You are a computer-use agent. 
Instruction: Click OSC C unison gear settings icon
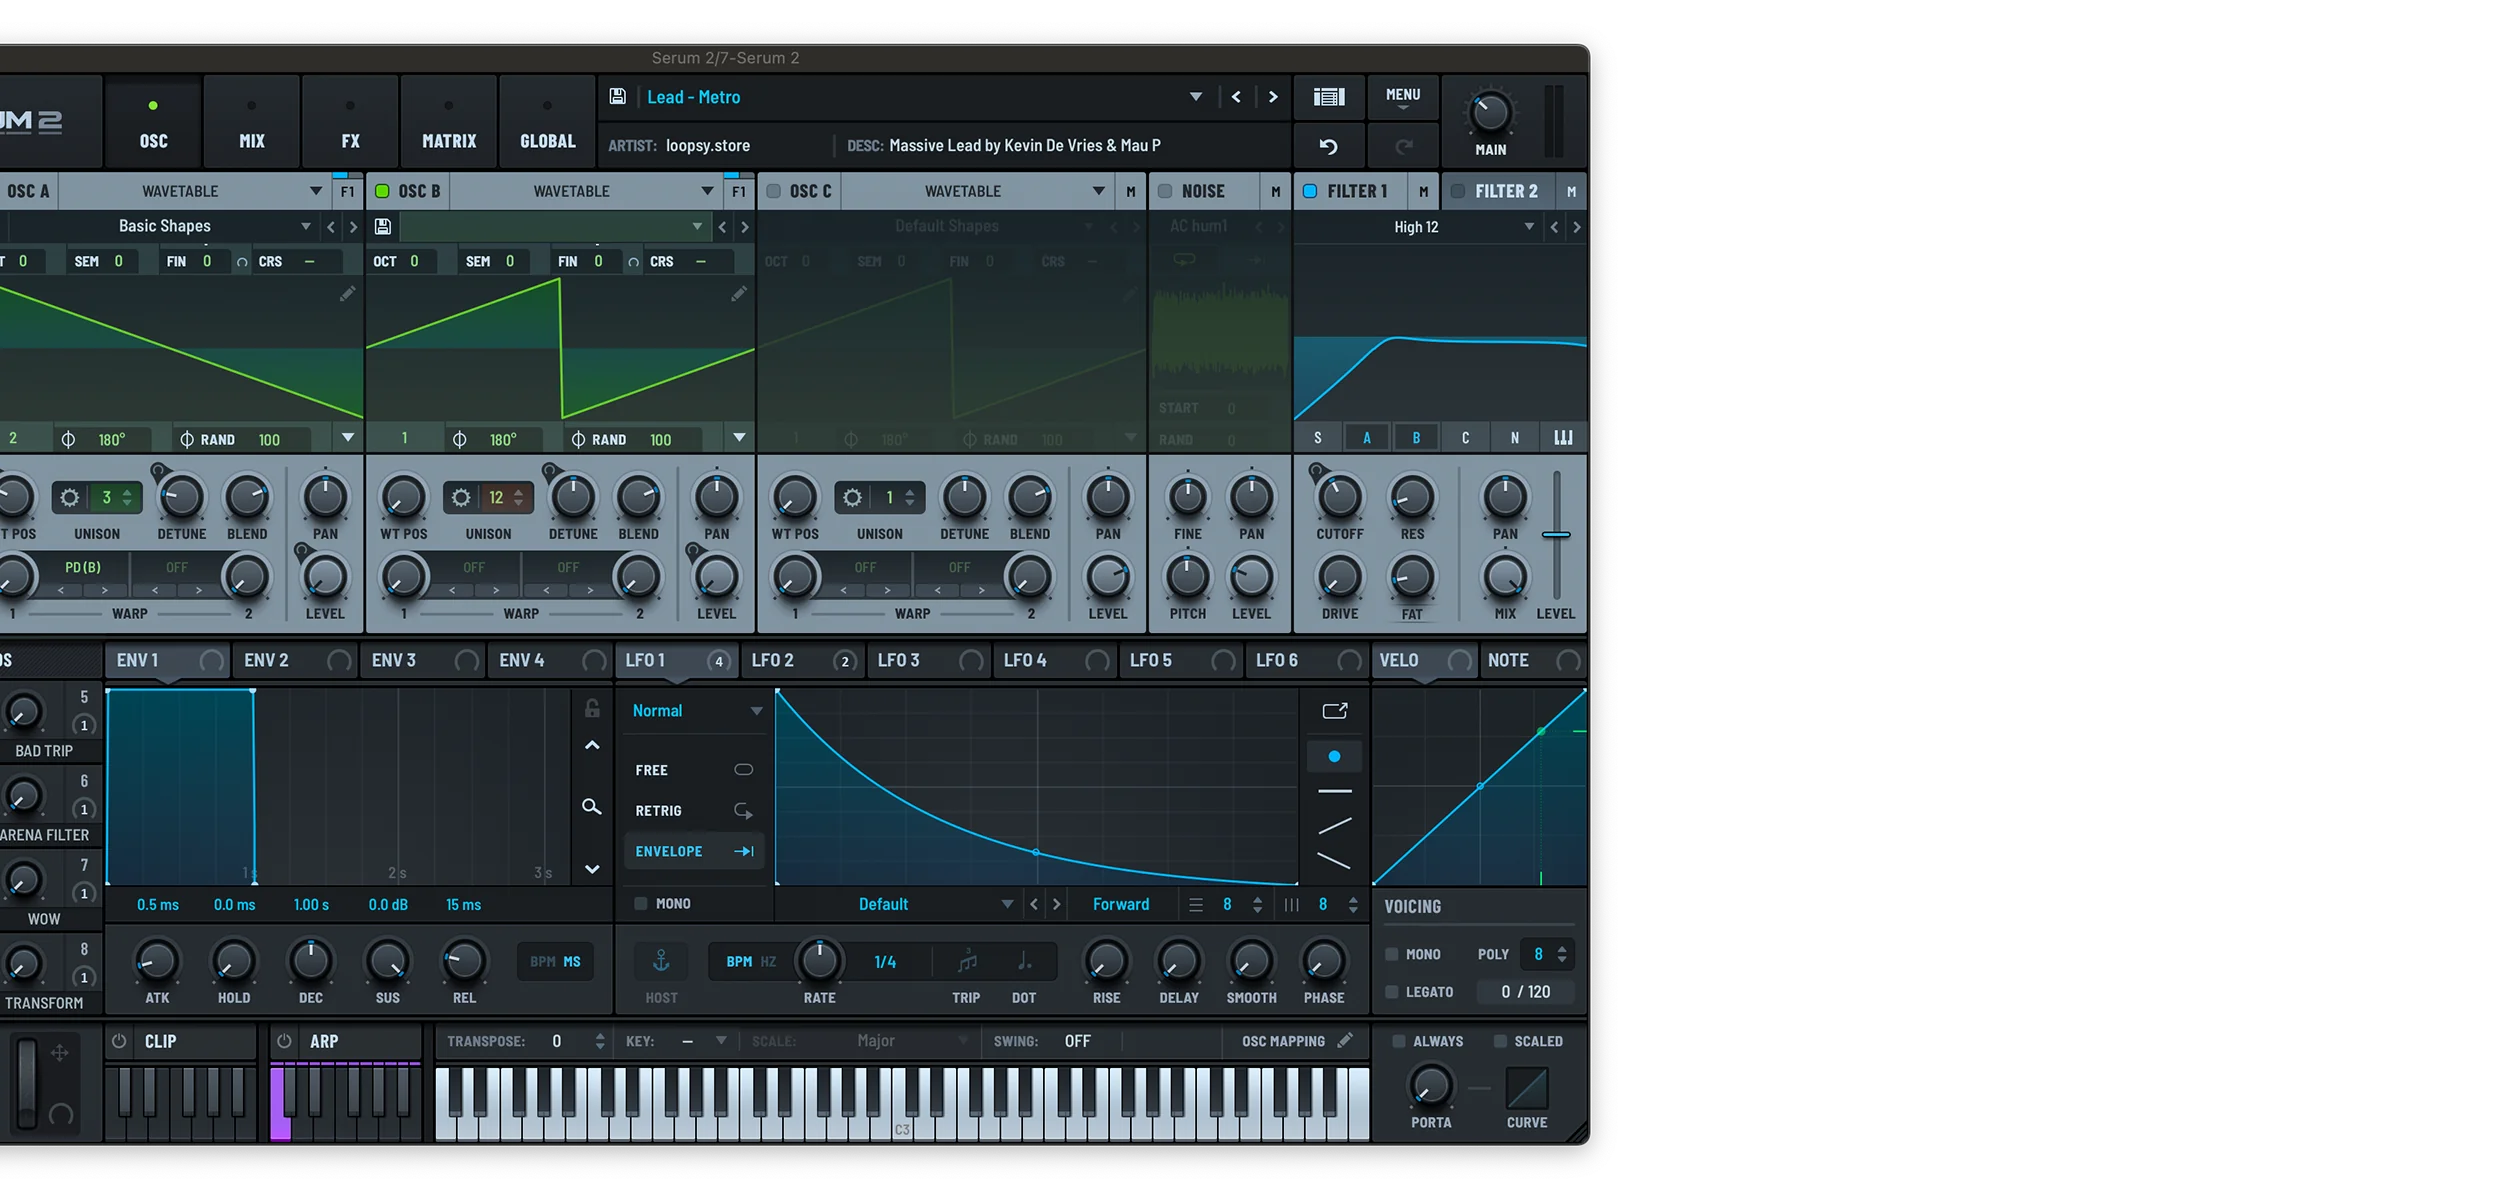pos(852,497)
